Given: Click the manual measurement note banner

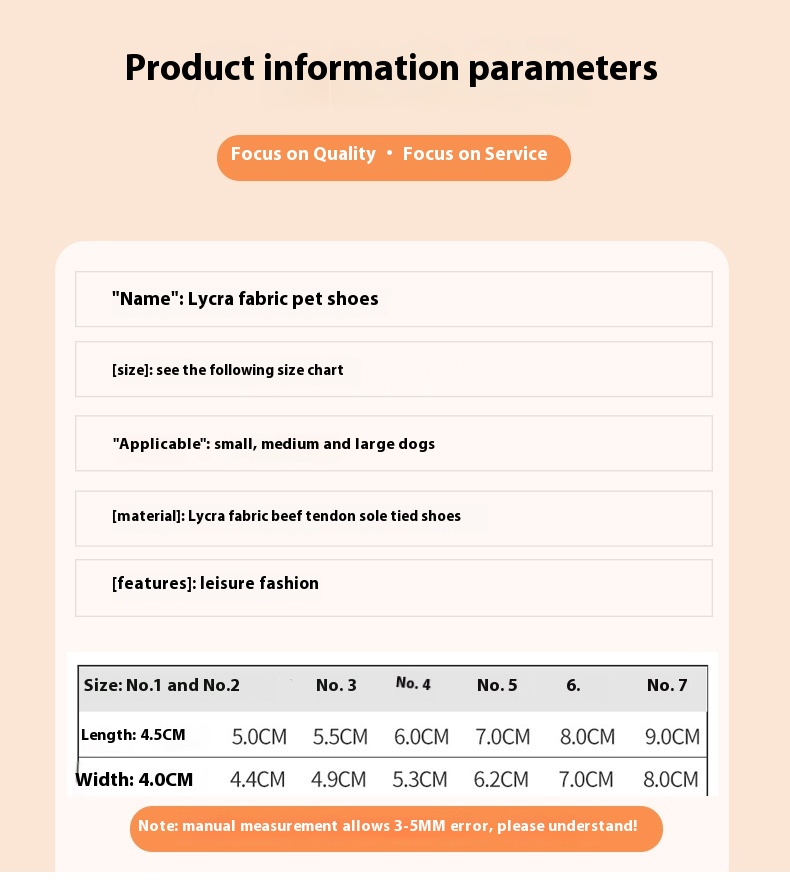Looking at the screenshot, I should 396,828.
